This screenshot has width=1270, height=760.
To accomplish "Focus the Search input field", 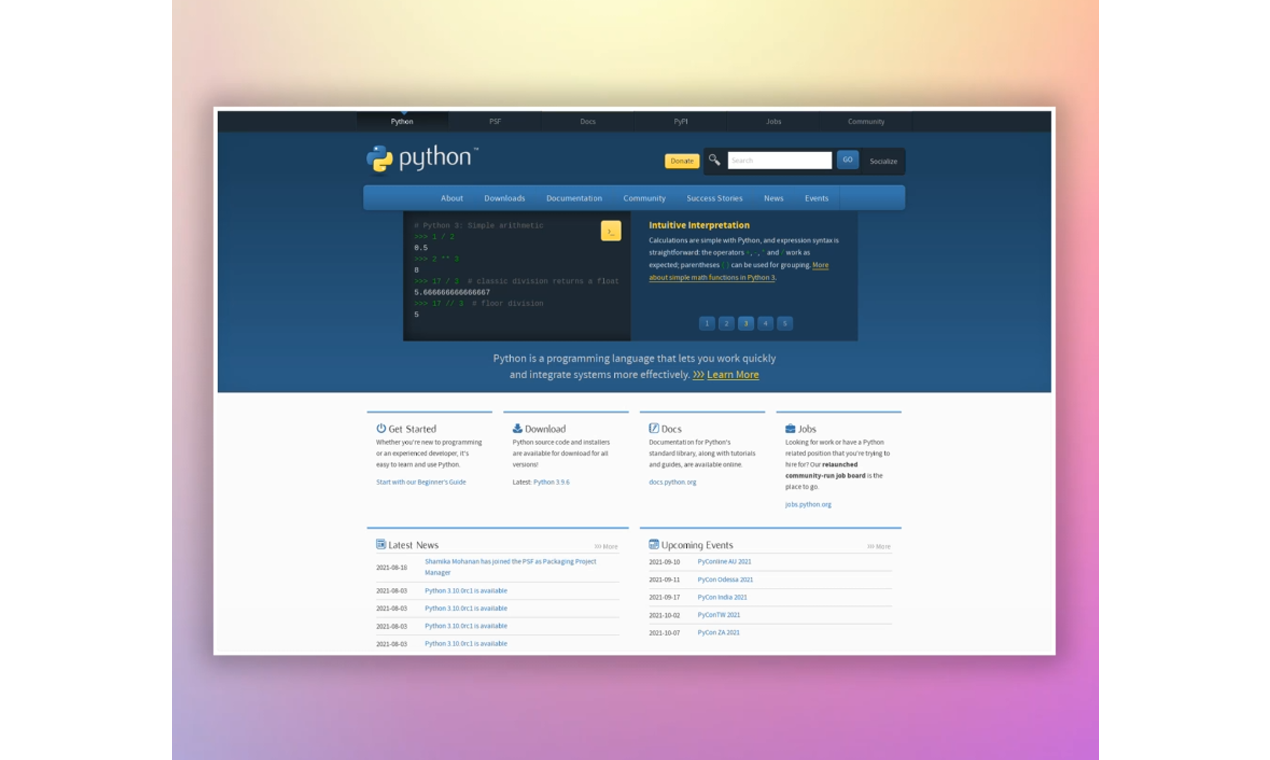I will coord(780,160).
